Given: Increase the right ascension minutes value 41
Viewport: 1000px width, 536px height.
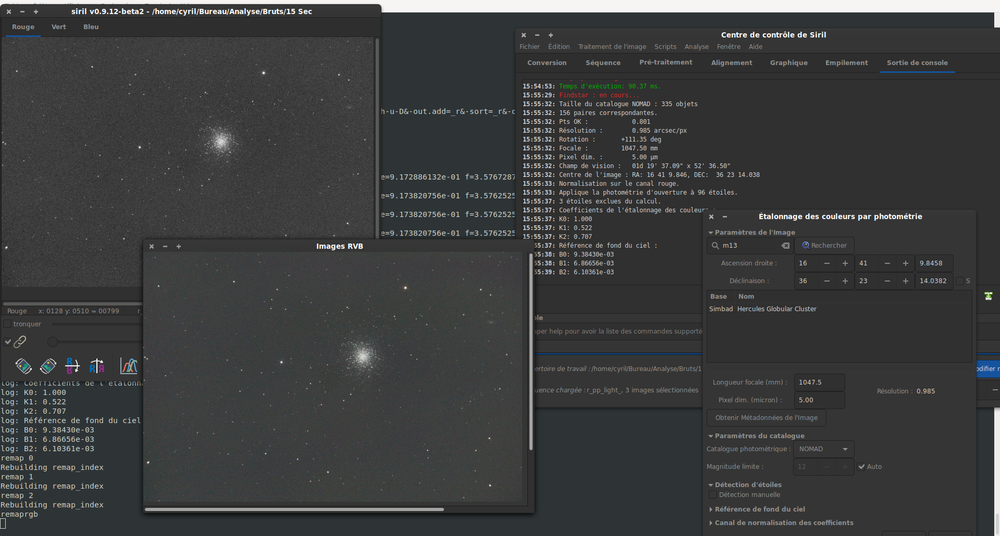Looking at the screenshot, I should [x=905, y=264].
